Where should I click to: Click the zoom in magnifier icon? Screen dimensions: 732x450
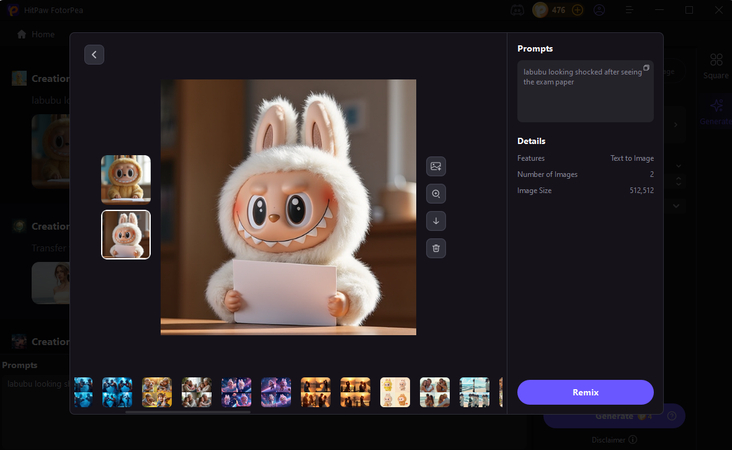(436, 194)
